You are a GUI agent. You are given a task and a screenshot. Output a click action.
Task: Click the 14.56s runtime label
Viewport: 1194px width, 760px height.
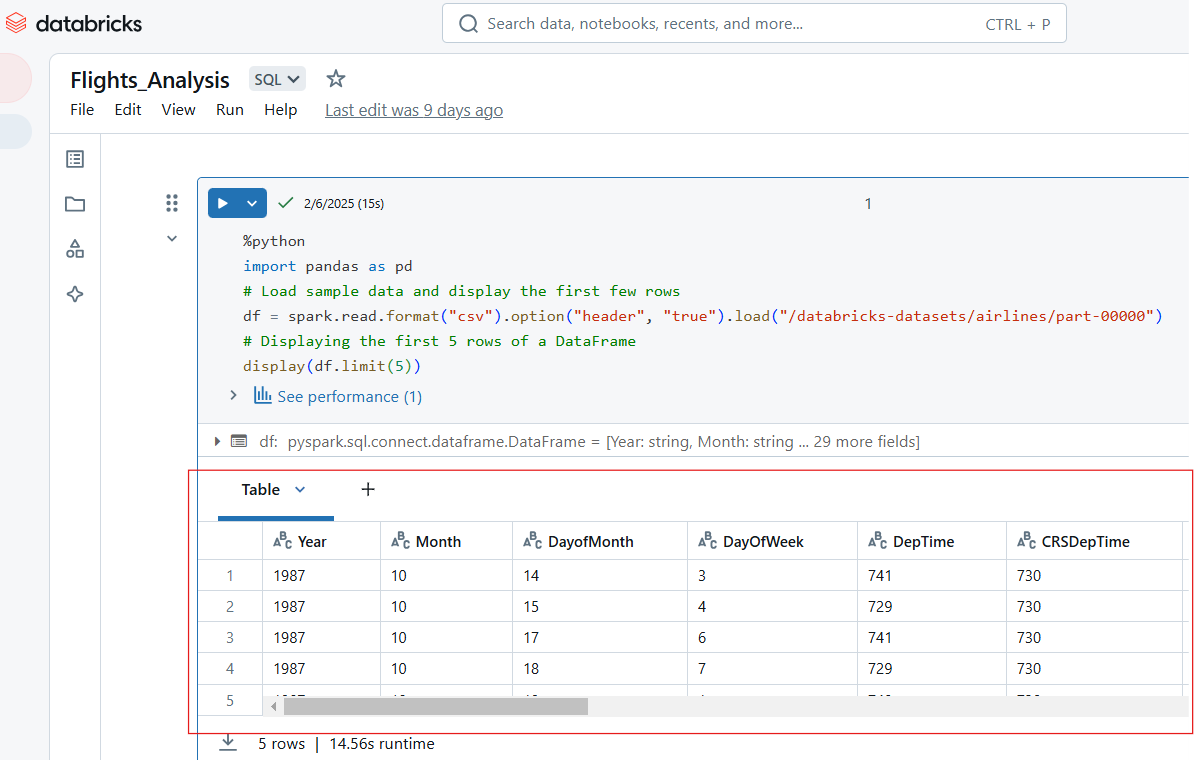[x=382, y=743]
